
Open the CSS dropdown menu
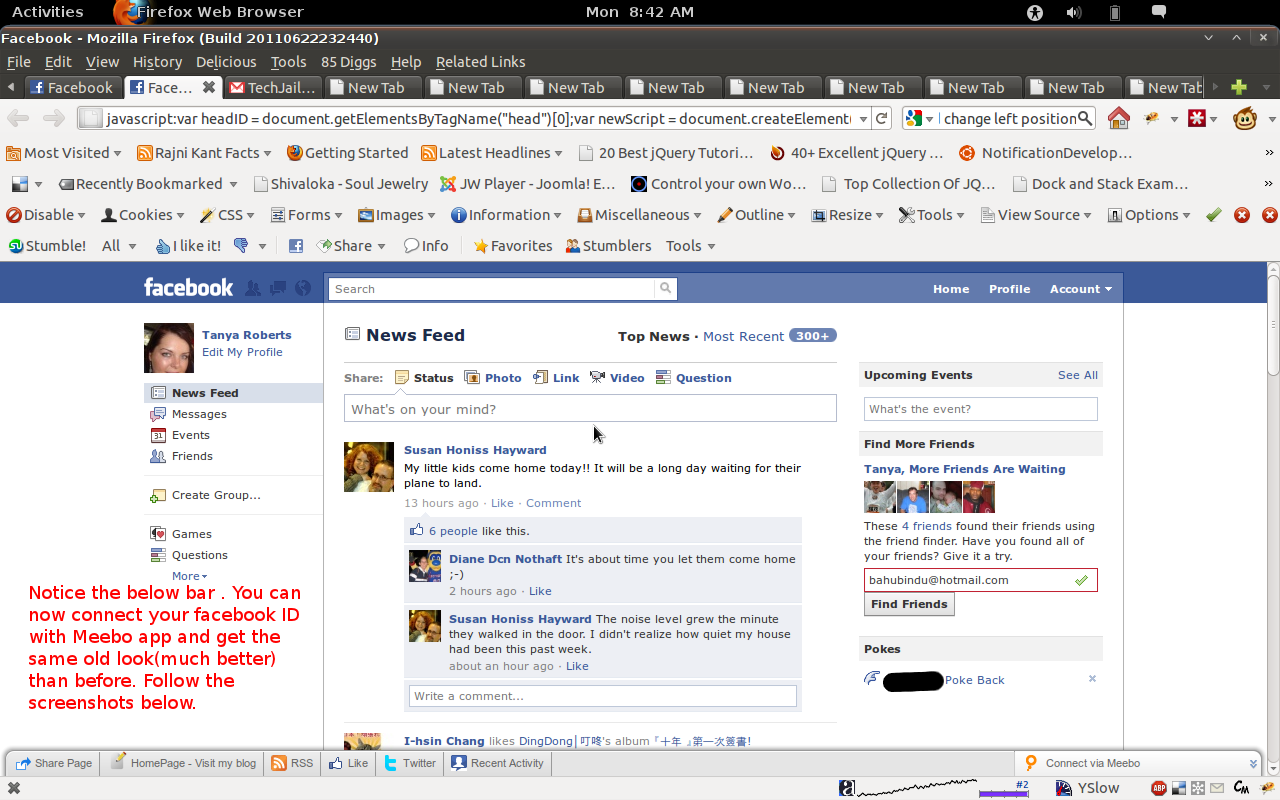pos(227,215)
